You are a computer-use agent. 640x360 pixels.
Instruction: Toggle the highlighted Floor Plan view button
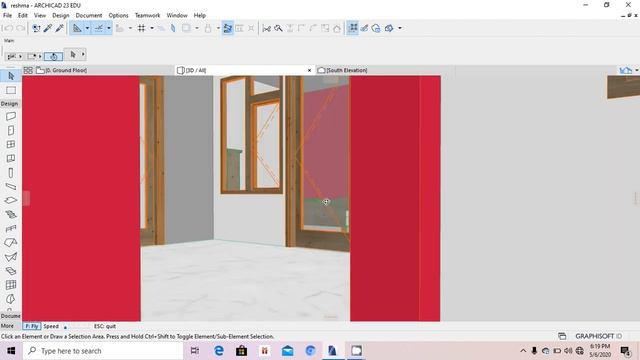353,28
